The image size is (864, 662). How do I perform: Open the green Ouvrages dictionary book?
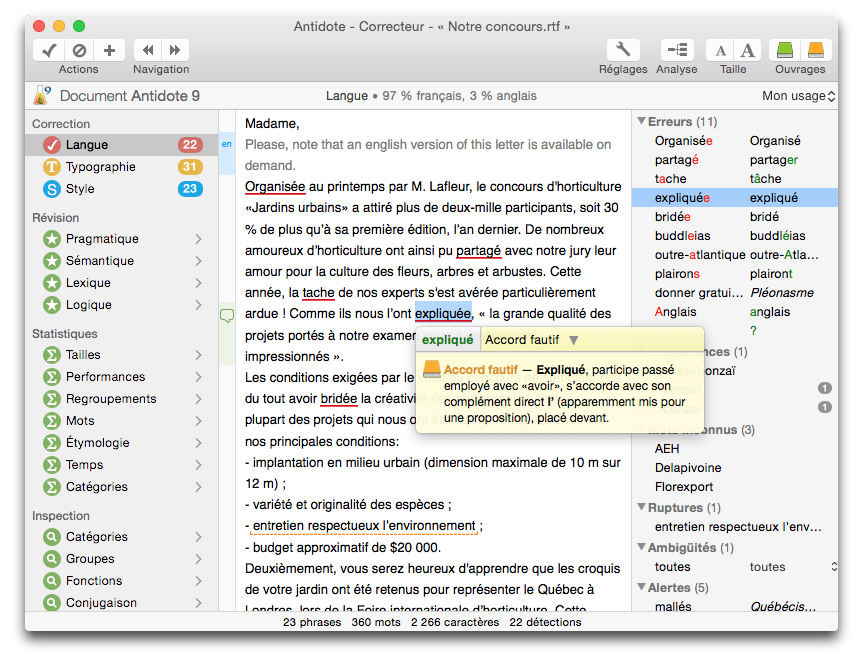pyautogui.click(x=785, y=50)
